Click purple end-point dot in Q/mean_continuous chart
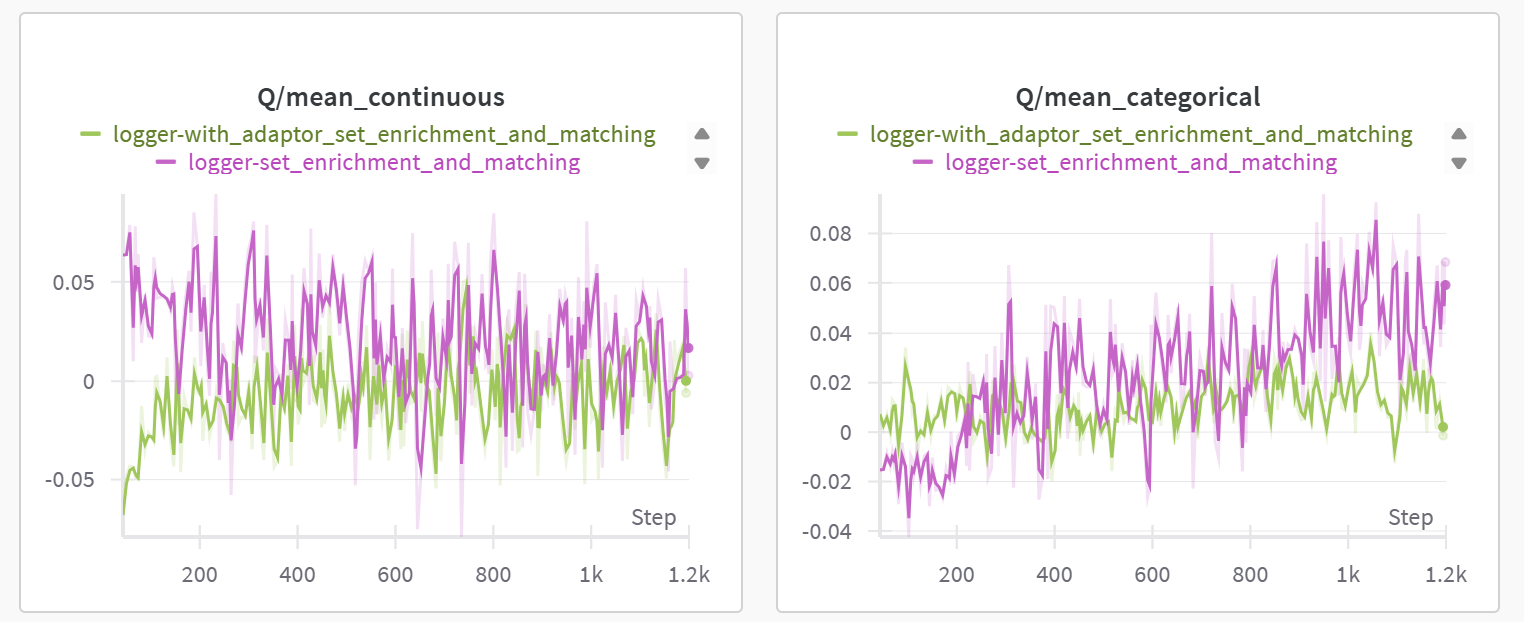This screenshot has height=622, width=1524. point(688,348)
